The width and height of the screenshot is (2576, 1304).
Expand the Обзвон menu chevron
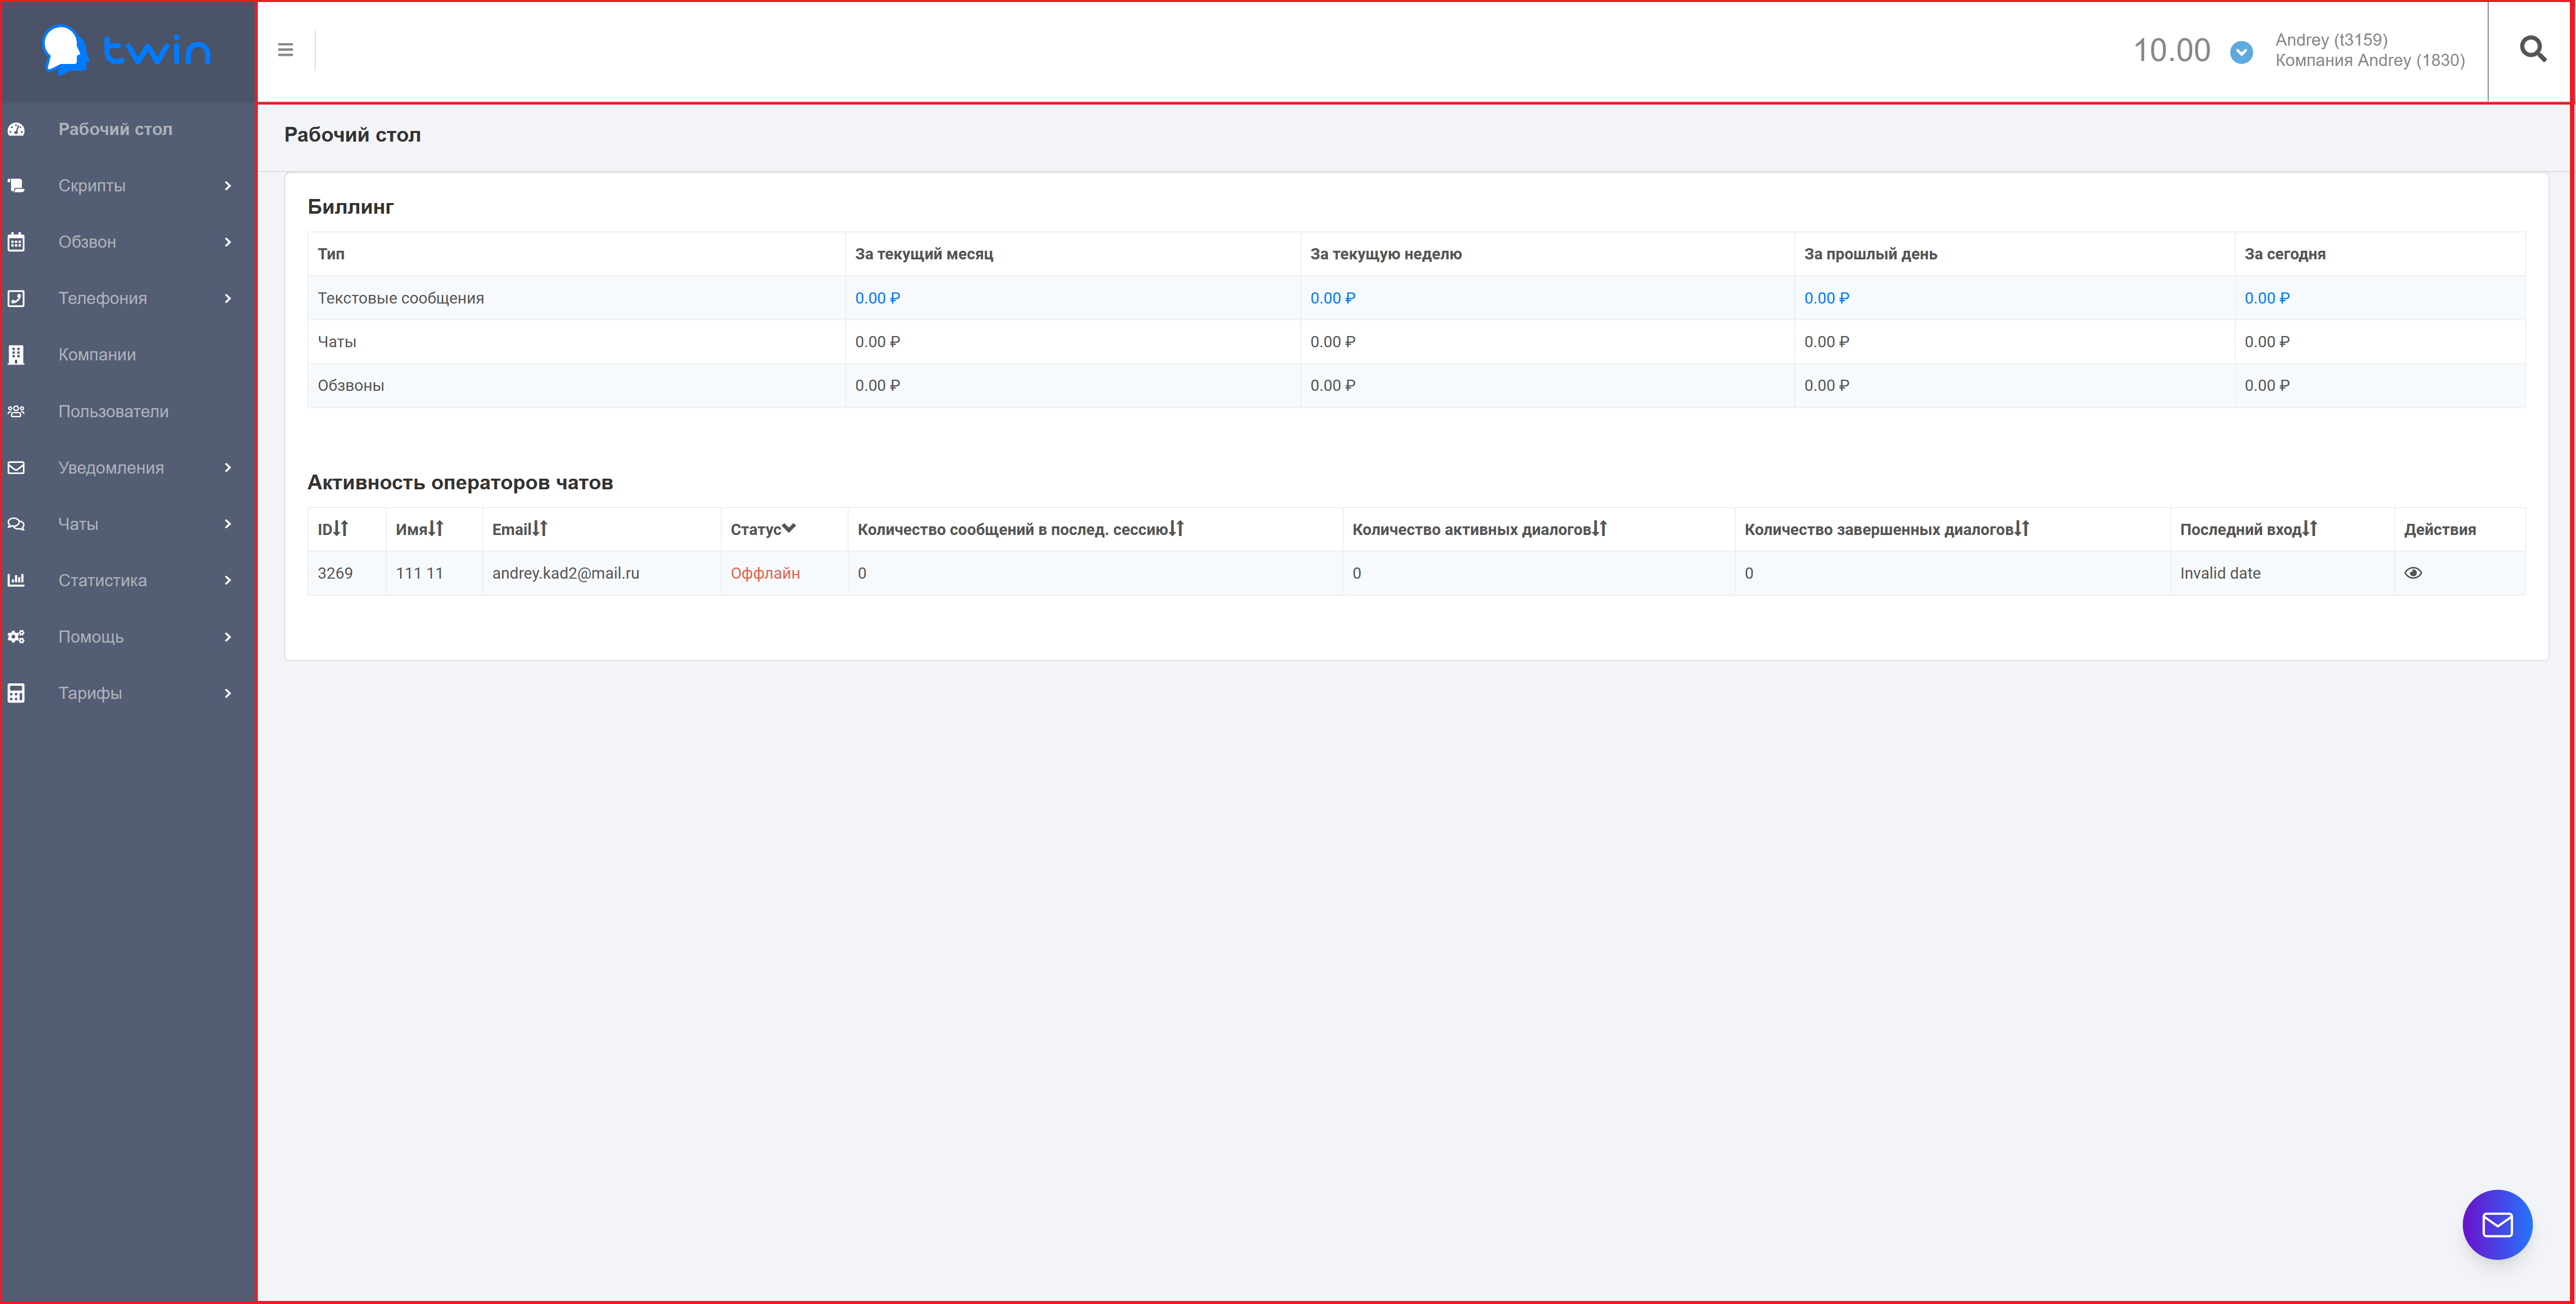tap(228, 242)
